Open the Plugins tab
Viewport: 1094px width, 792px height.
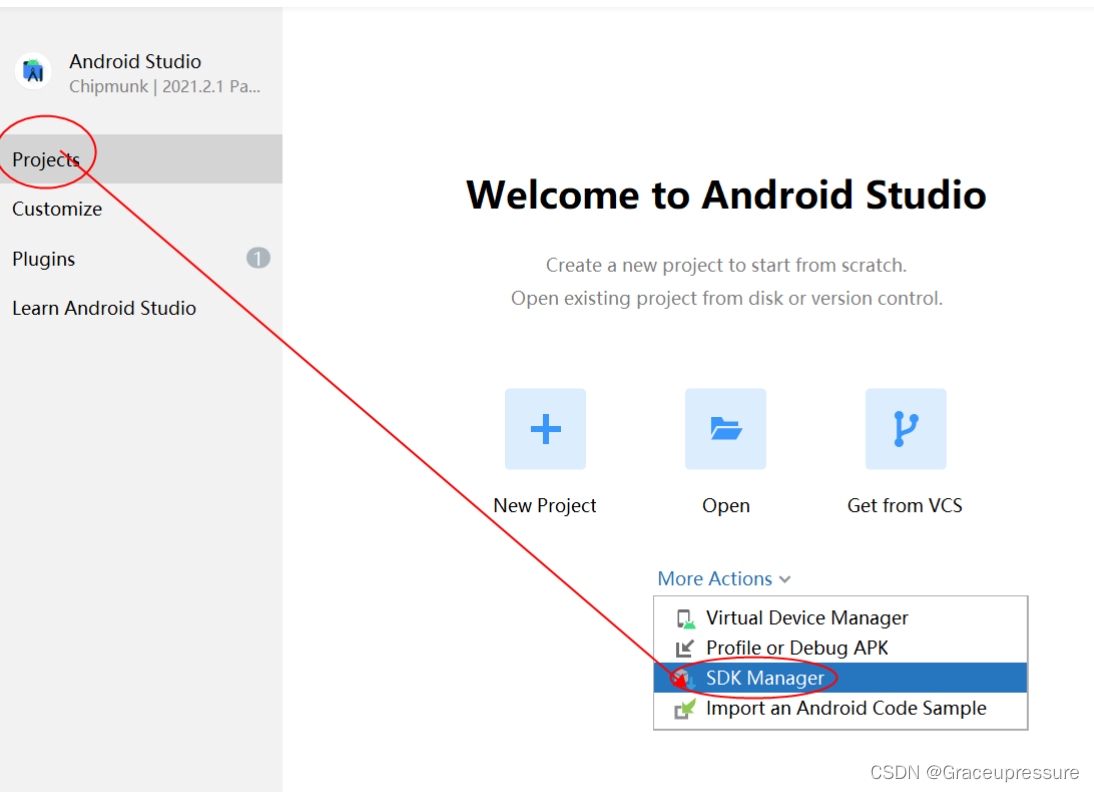(141, 258)
